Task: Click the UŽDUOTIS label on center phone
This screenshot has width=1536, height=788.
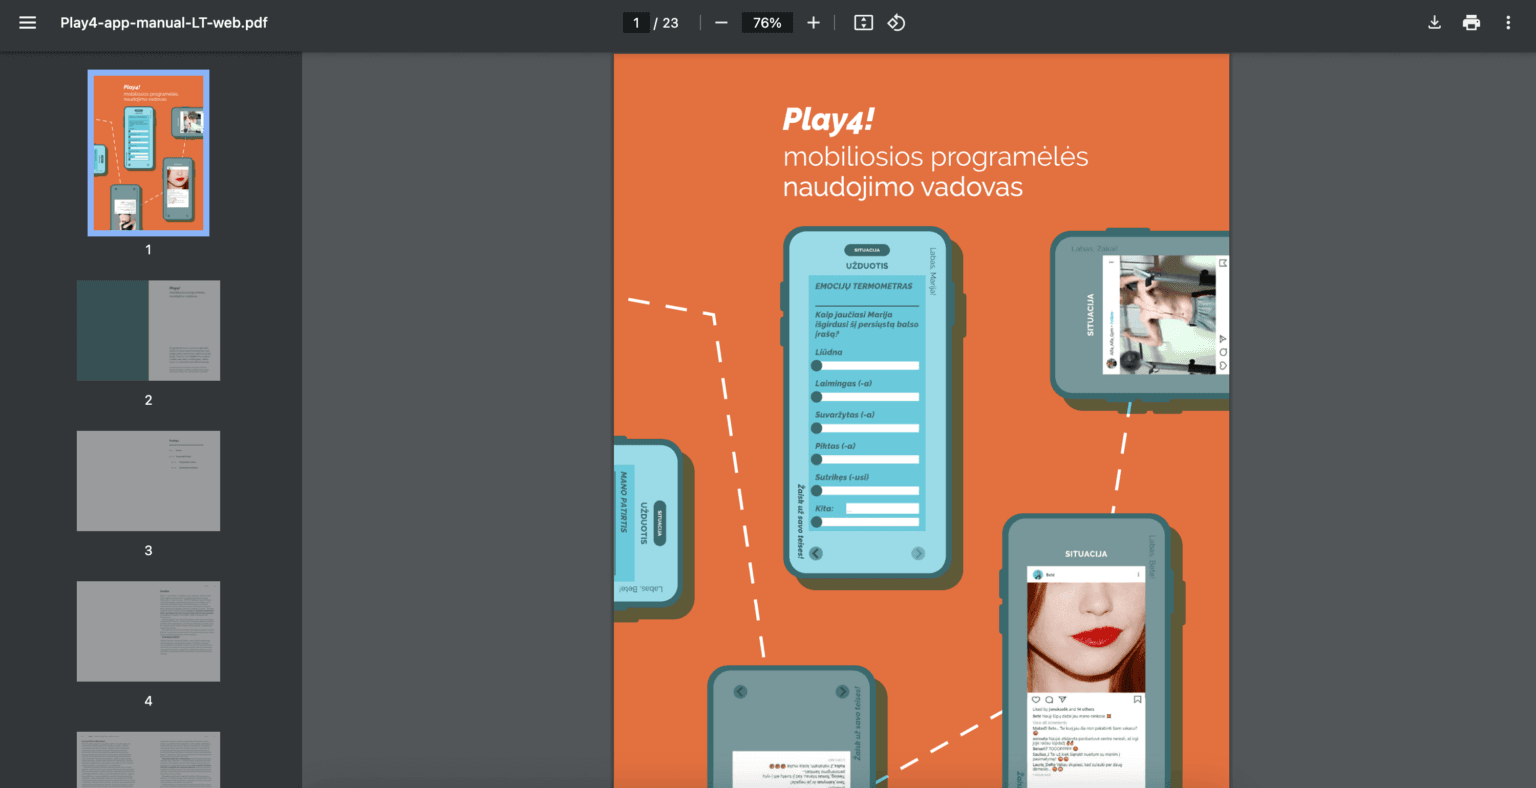Action: coord(866,266)
